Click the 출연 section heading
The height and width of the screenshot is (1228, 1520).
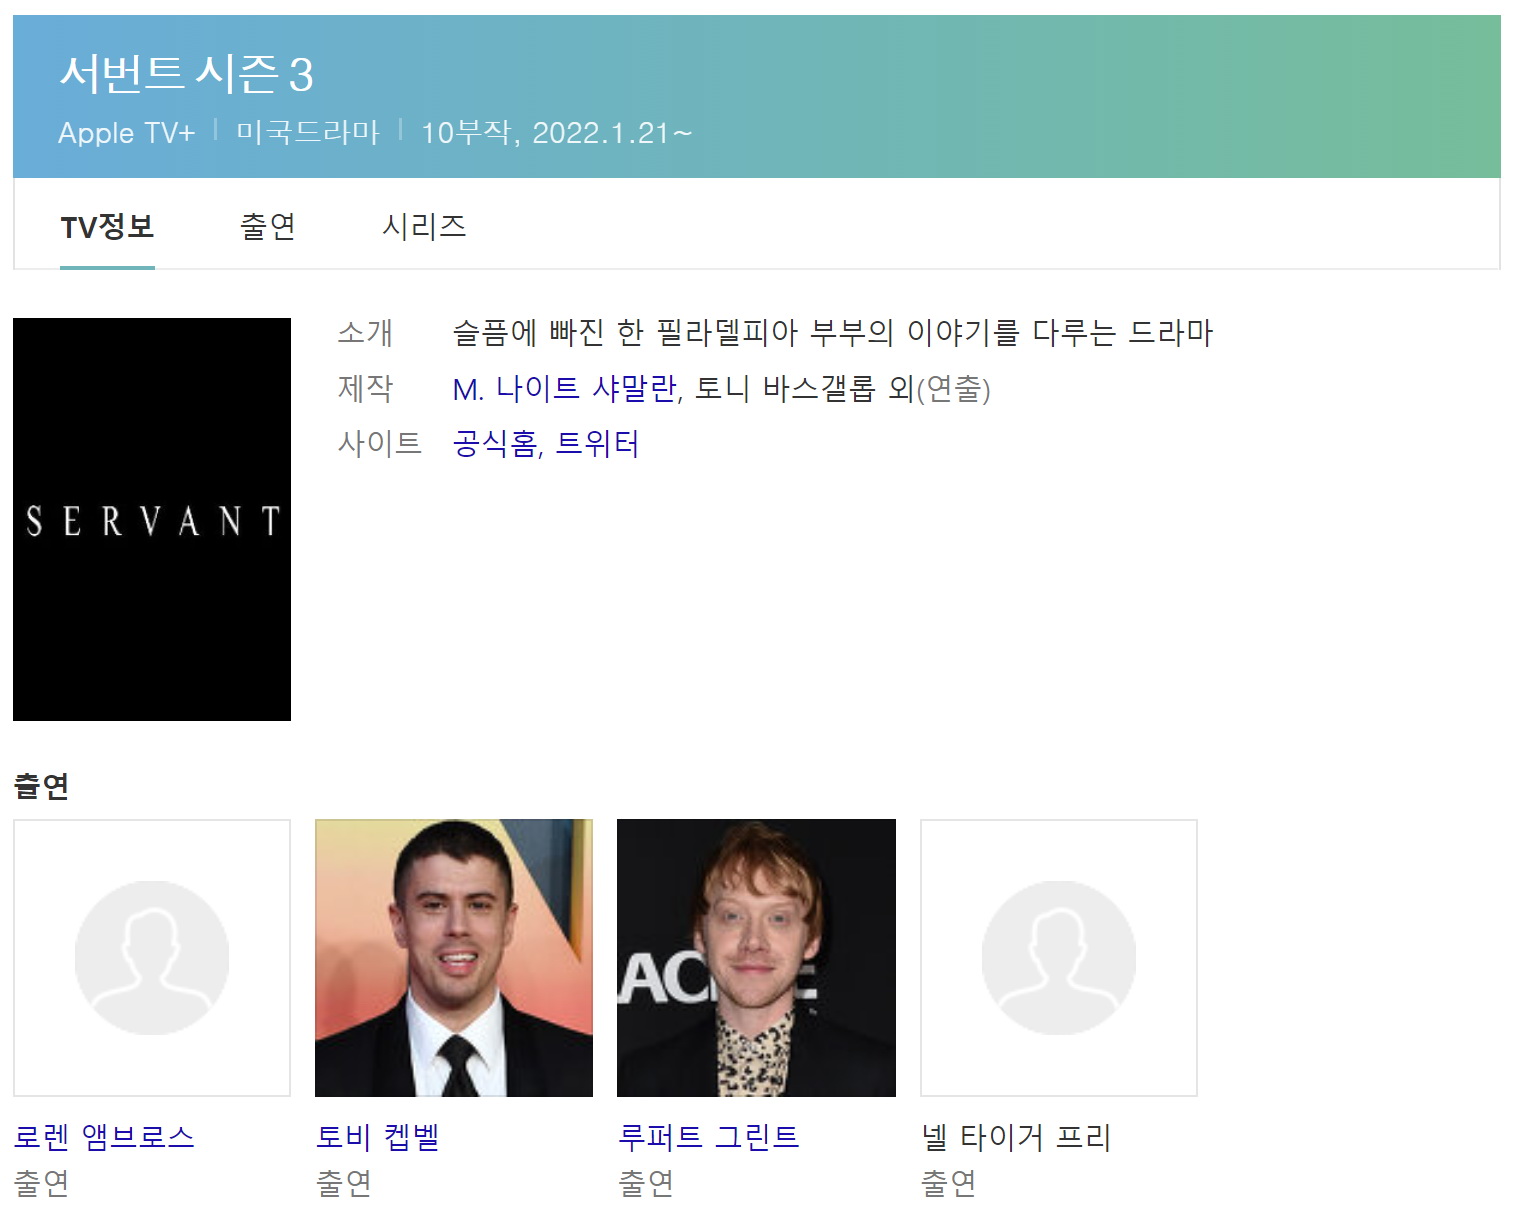(41, 786)
